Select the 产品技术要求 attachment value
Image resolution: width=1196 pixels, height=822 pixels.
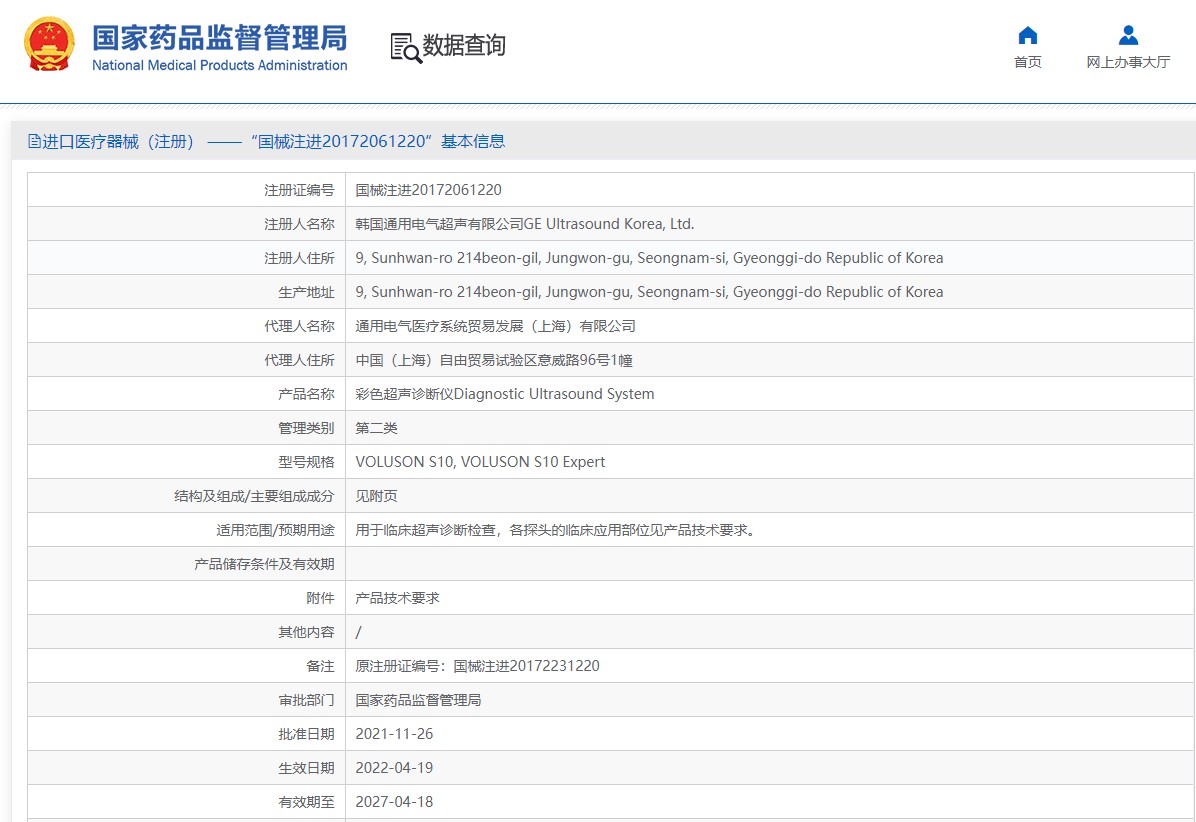(397, 598)
